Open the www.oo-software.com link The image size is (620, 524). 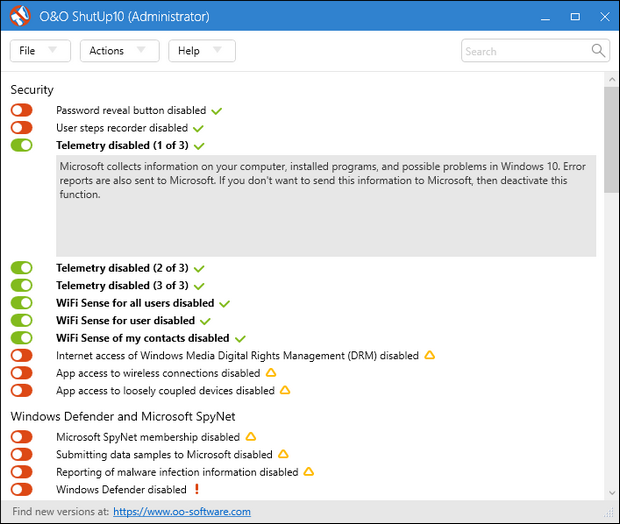click(x=182, y=512)
